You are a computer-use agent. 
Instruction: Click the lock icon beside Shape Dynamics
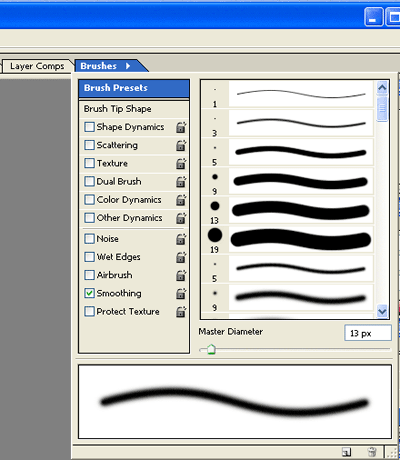[x=181, y=127]
